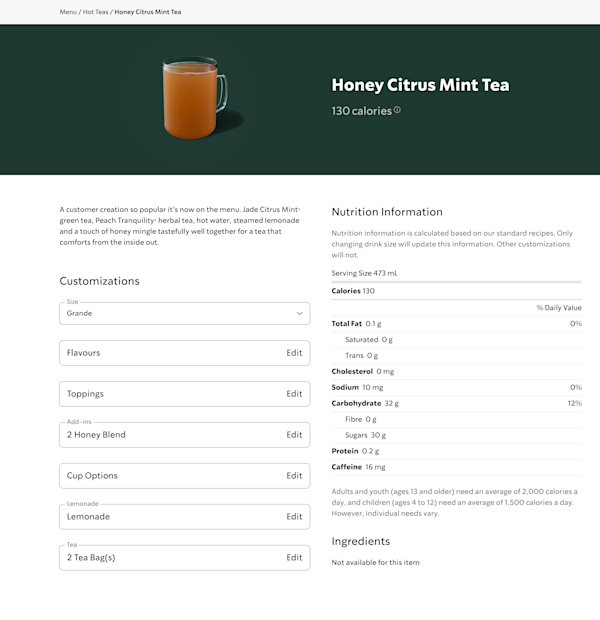The width and height of the screenshot is (600, 620).
Task: Click the % Daily Value header
Action: (559, 308)
